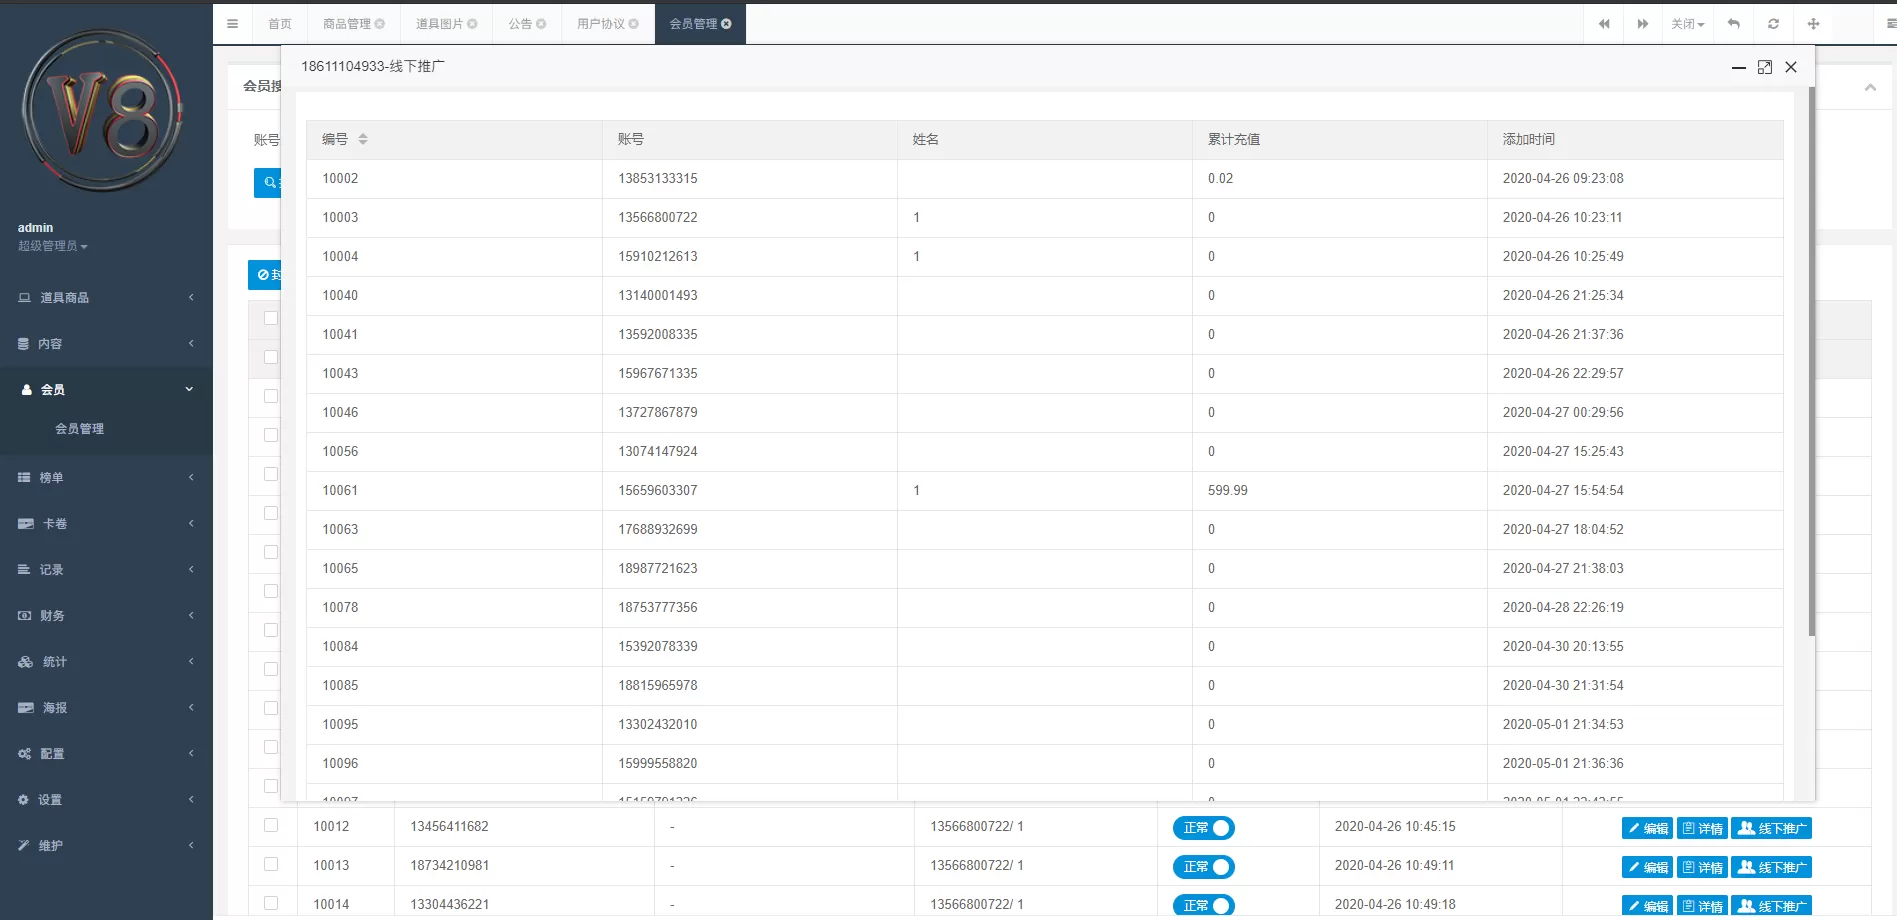The height and width of the screenshot is (920, 1897).
Task: Open the 关闭 dropdown in the tab bar
Action: [x=1687, y=24]
